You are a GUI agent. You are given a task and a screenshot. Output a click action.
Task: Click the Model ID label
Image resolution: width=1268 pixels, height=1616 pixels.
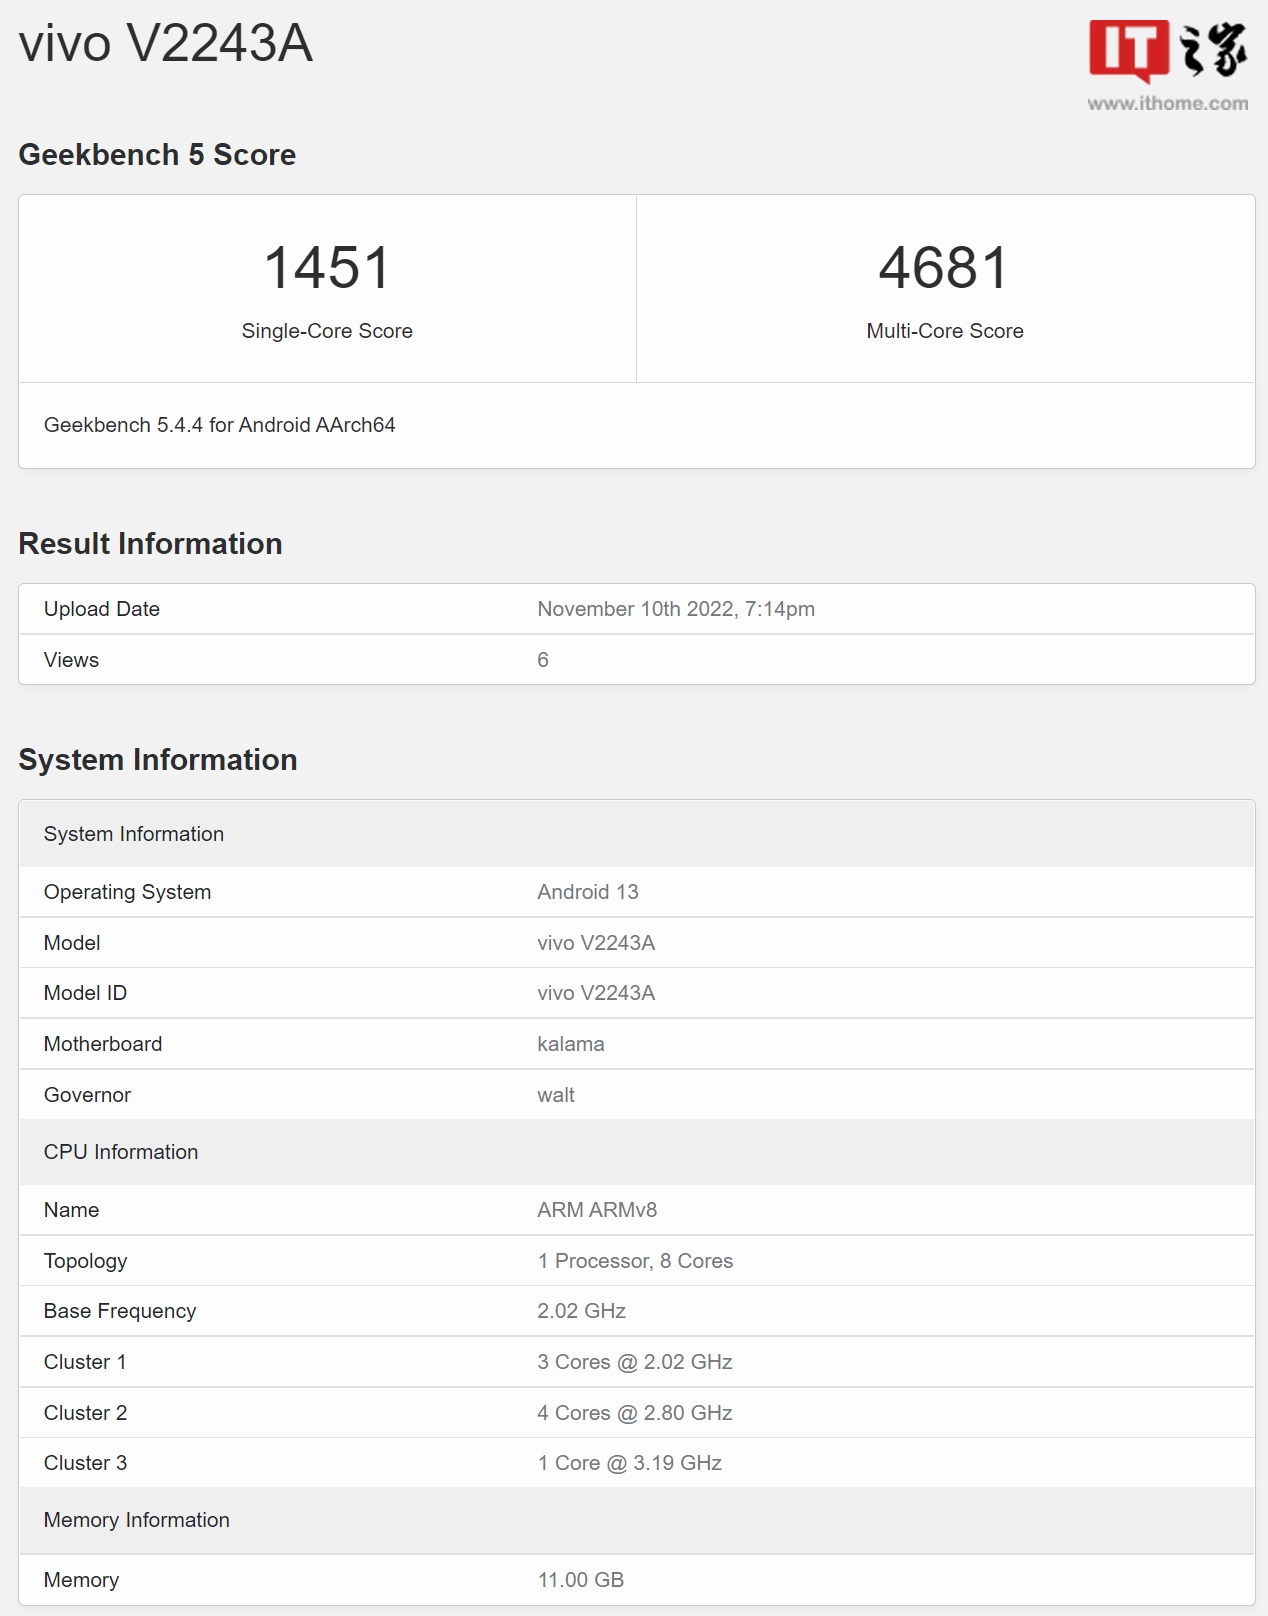coord(85,993)
